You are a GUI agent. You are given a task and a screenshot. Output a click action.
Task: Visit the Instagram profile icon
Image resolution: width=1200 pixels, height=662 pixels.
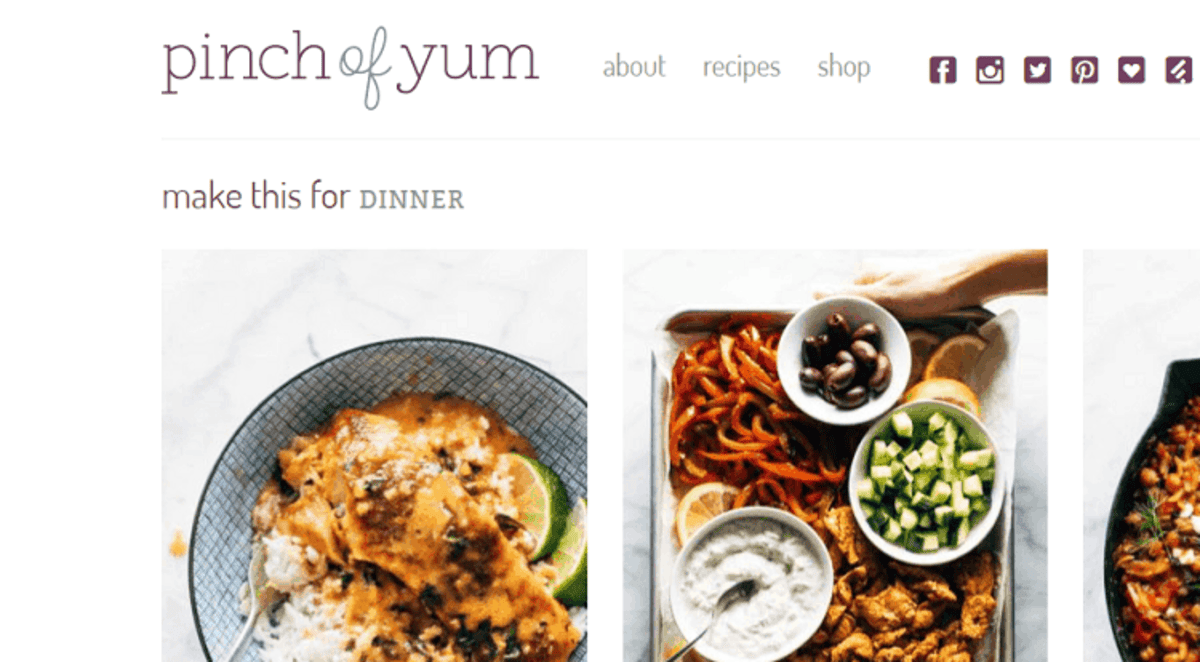(x=990, y=70)
